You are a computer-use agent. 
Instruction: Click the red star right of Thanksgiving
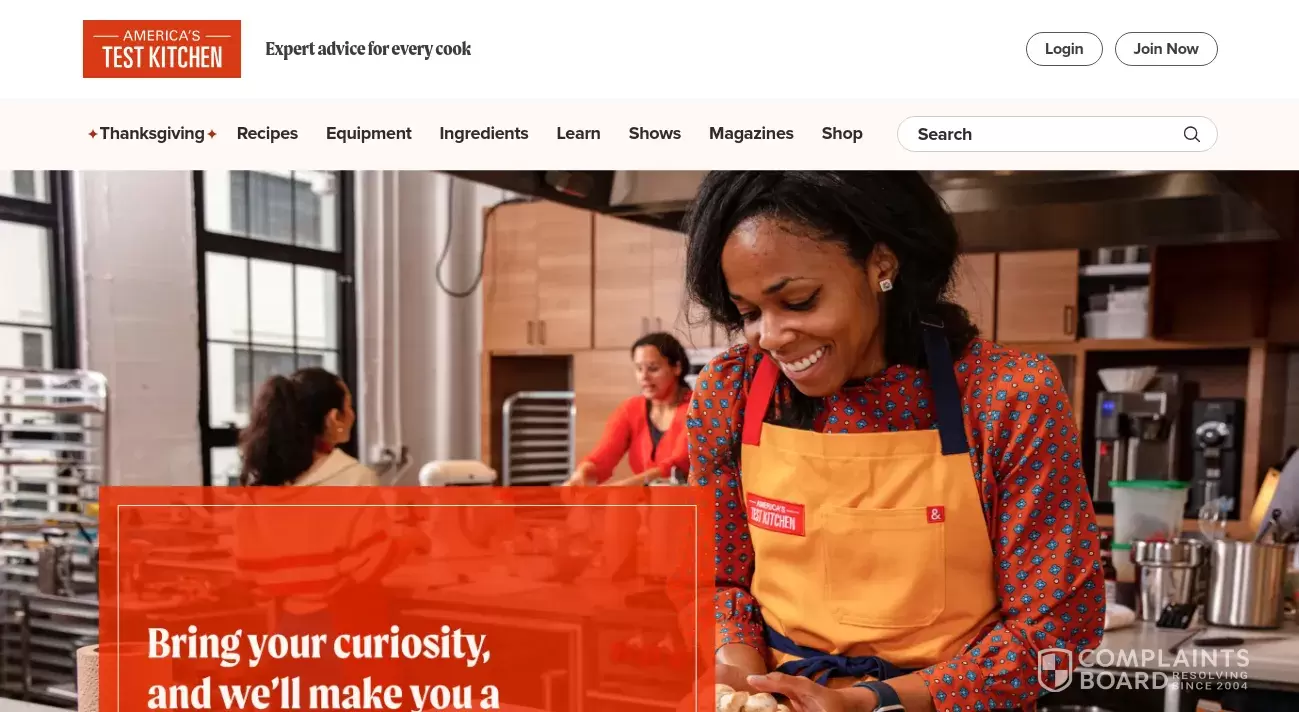[212, 134]
